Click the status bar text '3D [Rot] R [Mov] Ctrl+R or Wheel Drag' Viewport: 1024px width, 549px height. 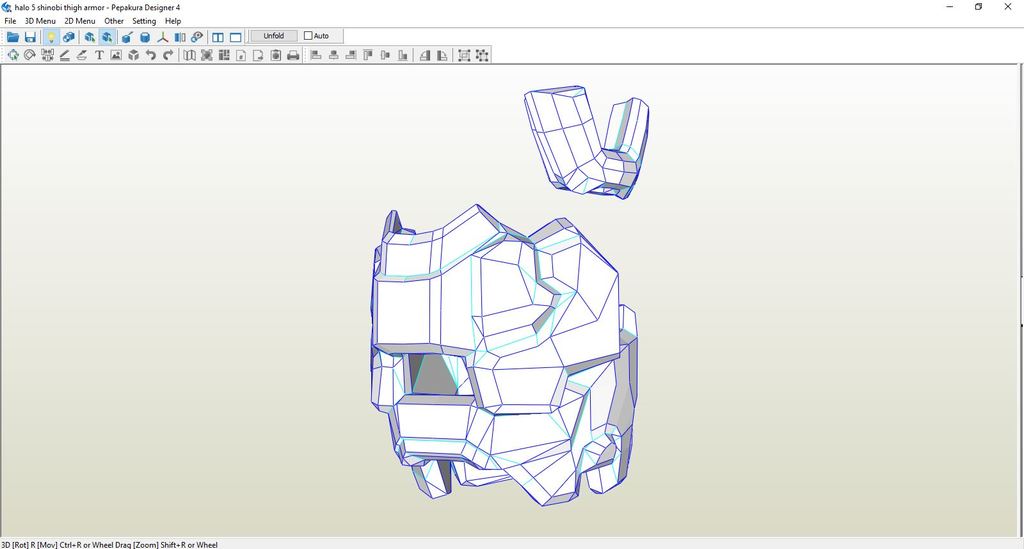click(x=66, y=544)
